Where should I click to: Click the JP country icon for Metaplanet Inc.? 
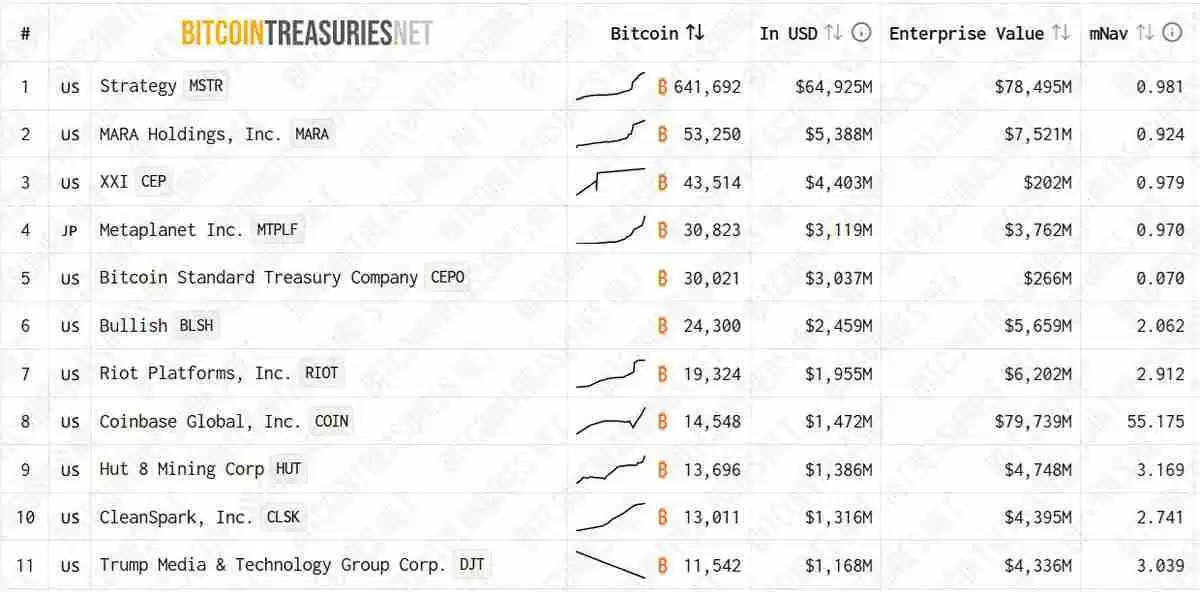tap(68, 230)
